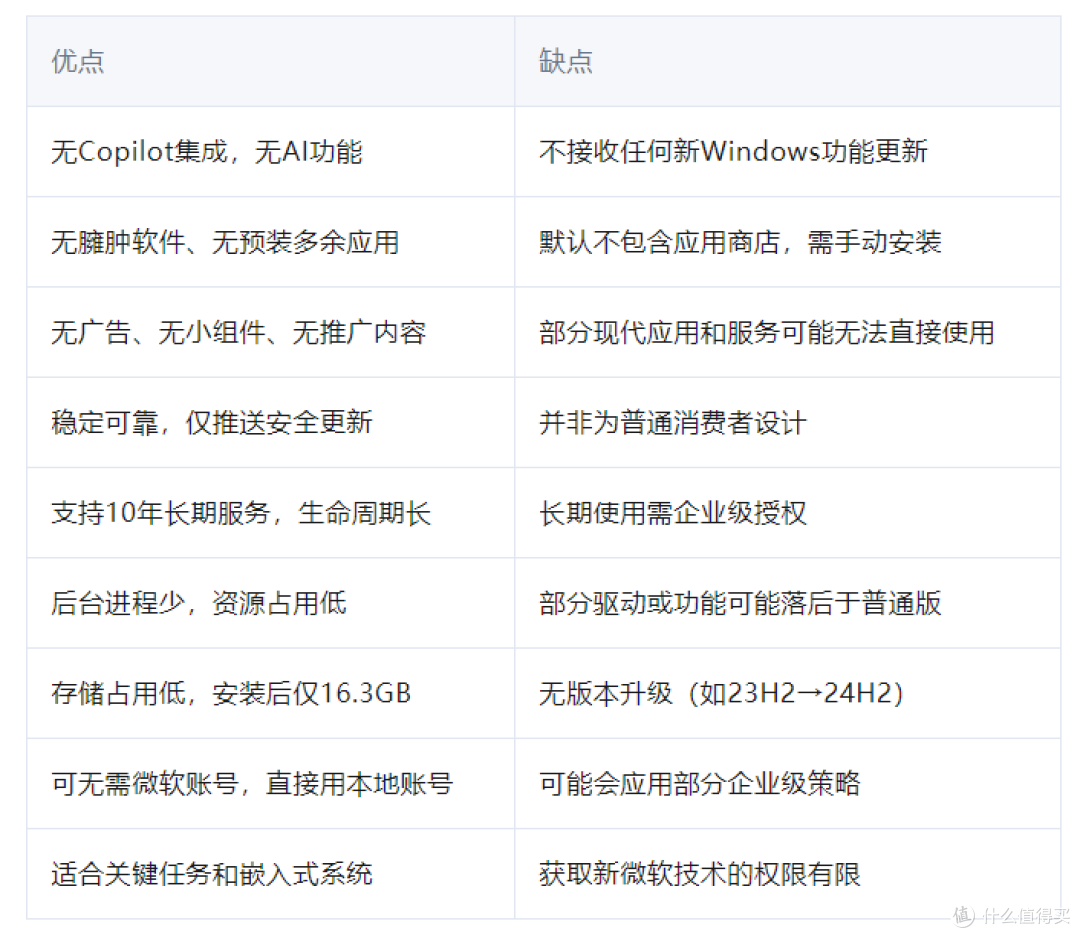Click cell 部分现代应用和服务可能无法直接使用

coord(787,332)
